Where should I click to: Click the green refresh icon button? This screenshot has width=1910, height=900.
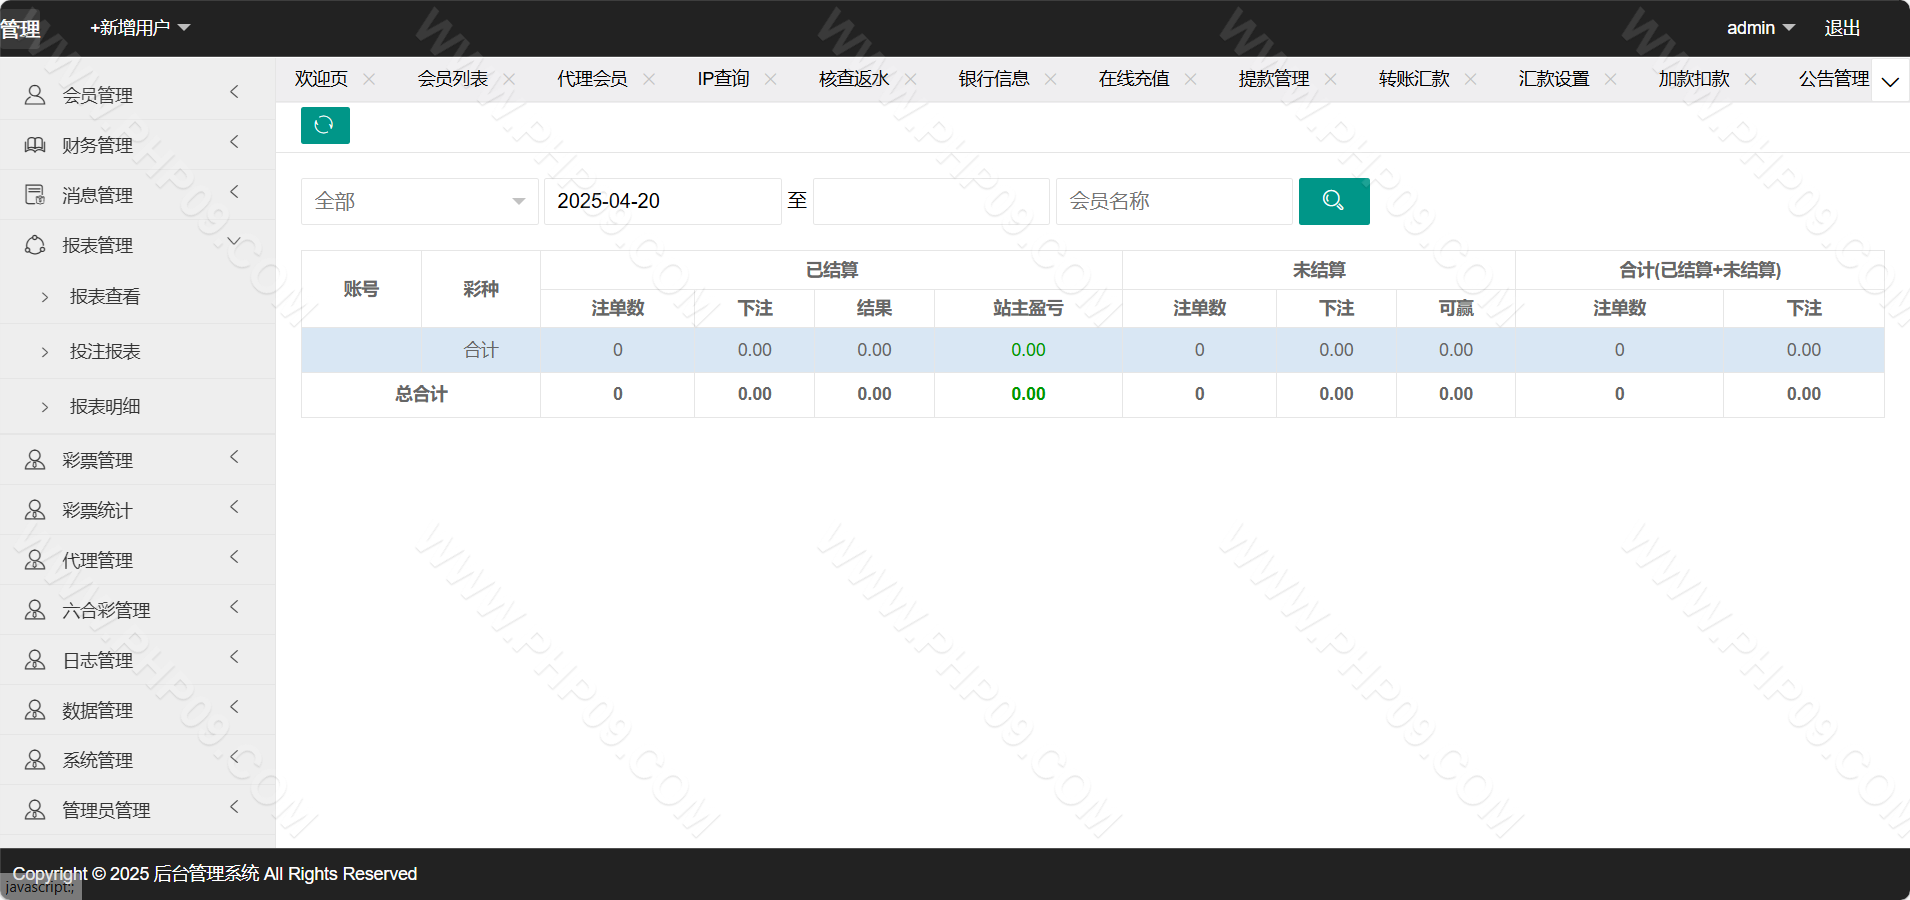(x=325, y=125)
